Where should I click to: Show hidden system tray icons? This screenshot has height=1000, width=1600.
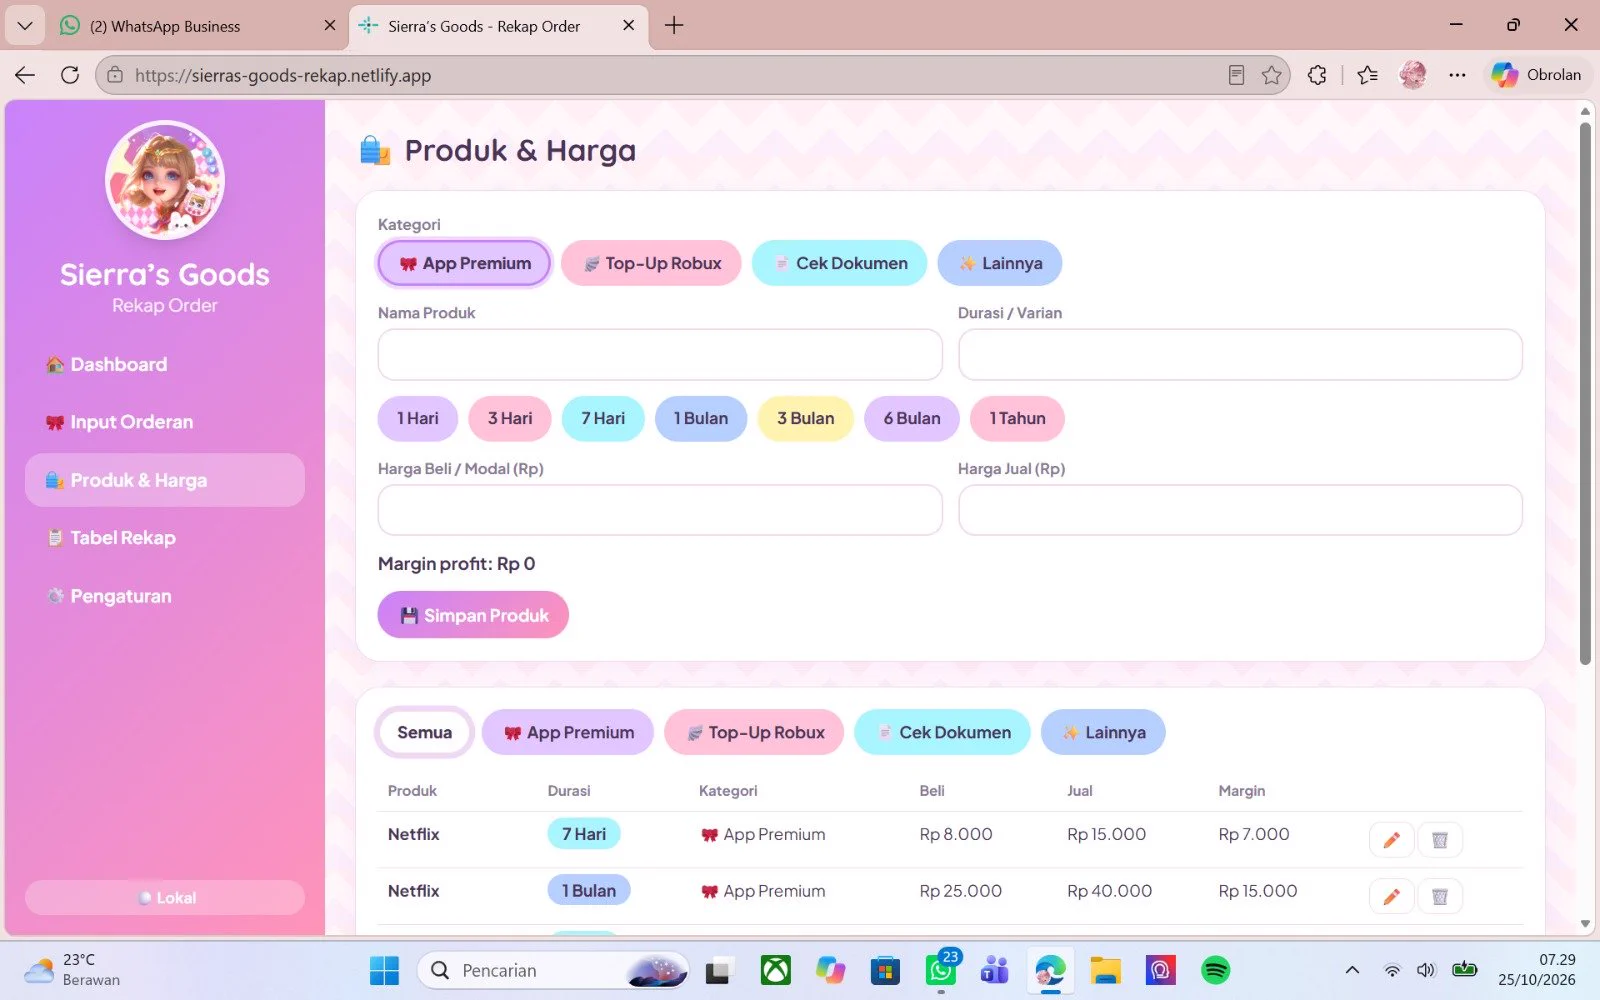1352,970
